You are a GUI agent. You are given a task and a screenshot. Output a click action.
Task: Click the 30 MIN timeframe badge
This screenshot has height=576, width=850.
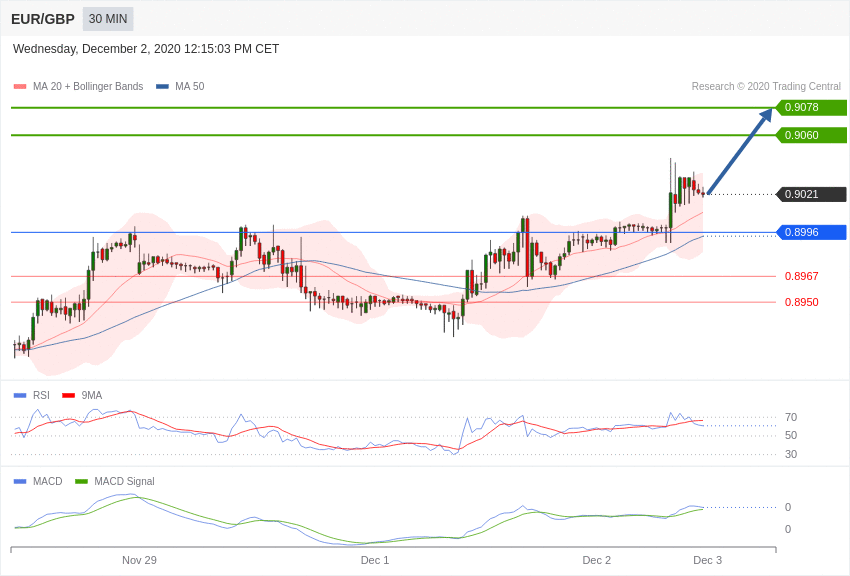pyautogui.click(x=108, y=19)
